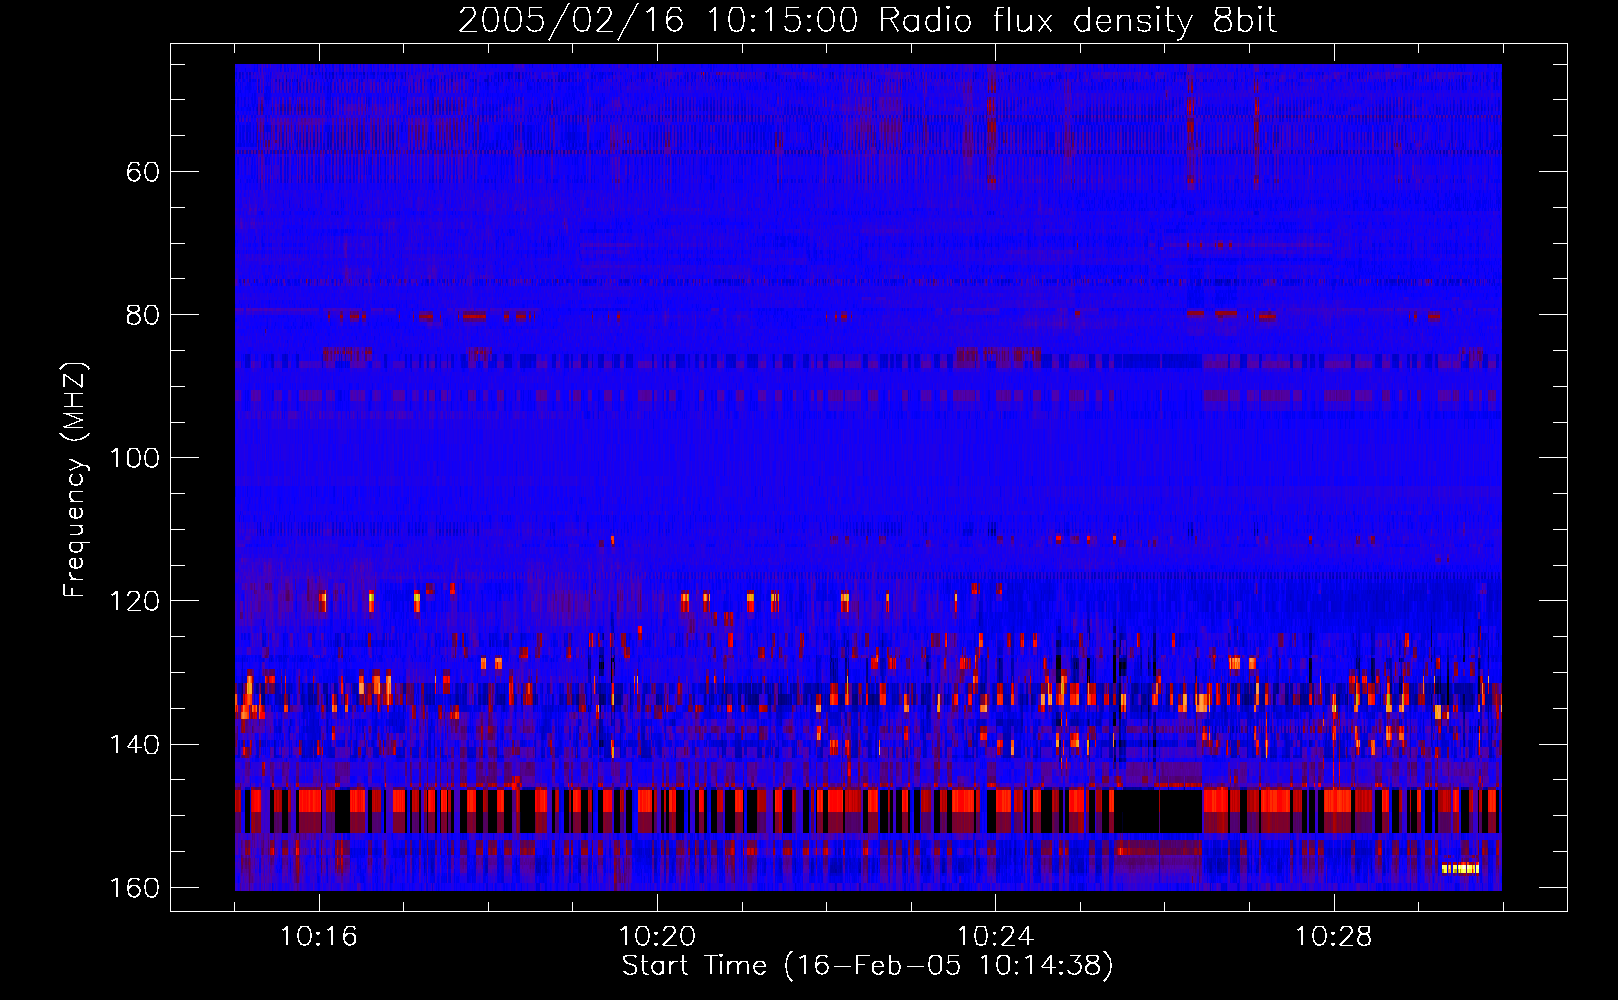Click the 80 frequency tick label
The image size is (1618, 1000).
(x=143, y=315)
